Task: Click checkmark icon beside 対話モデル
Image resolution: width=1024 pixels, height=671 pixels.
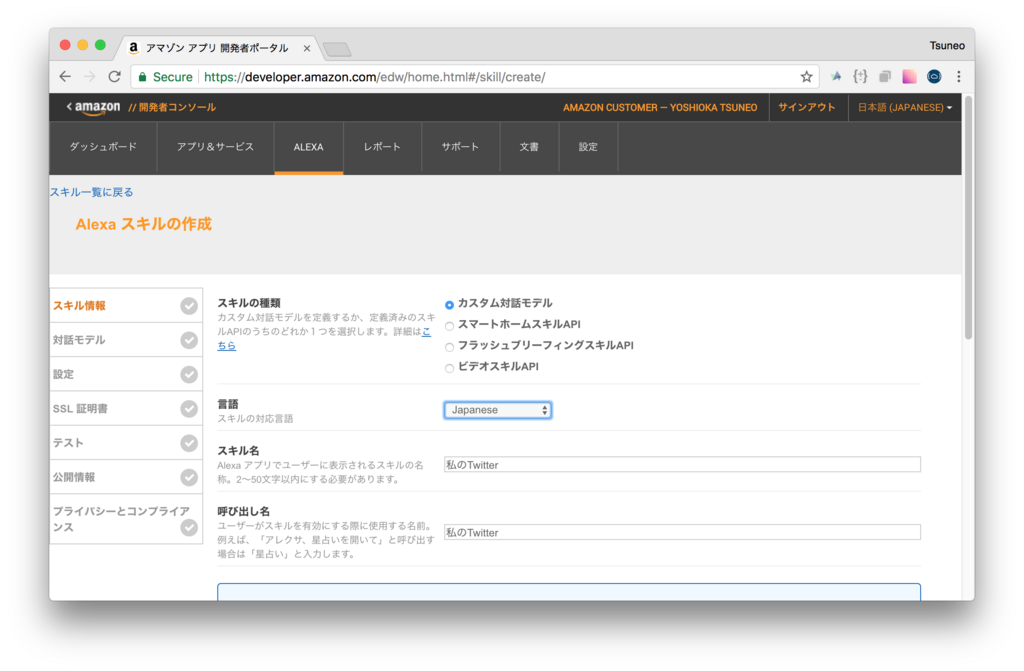Action: pos(189,340)
